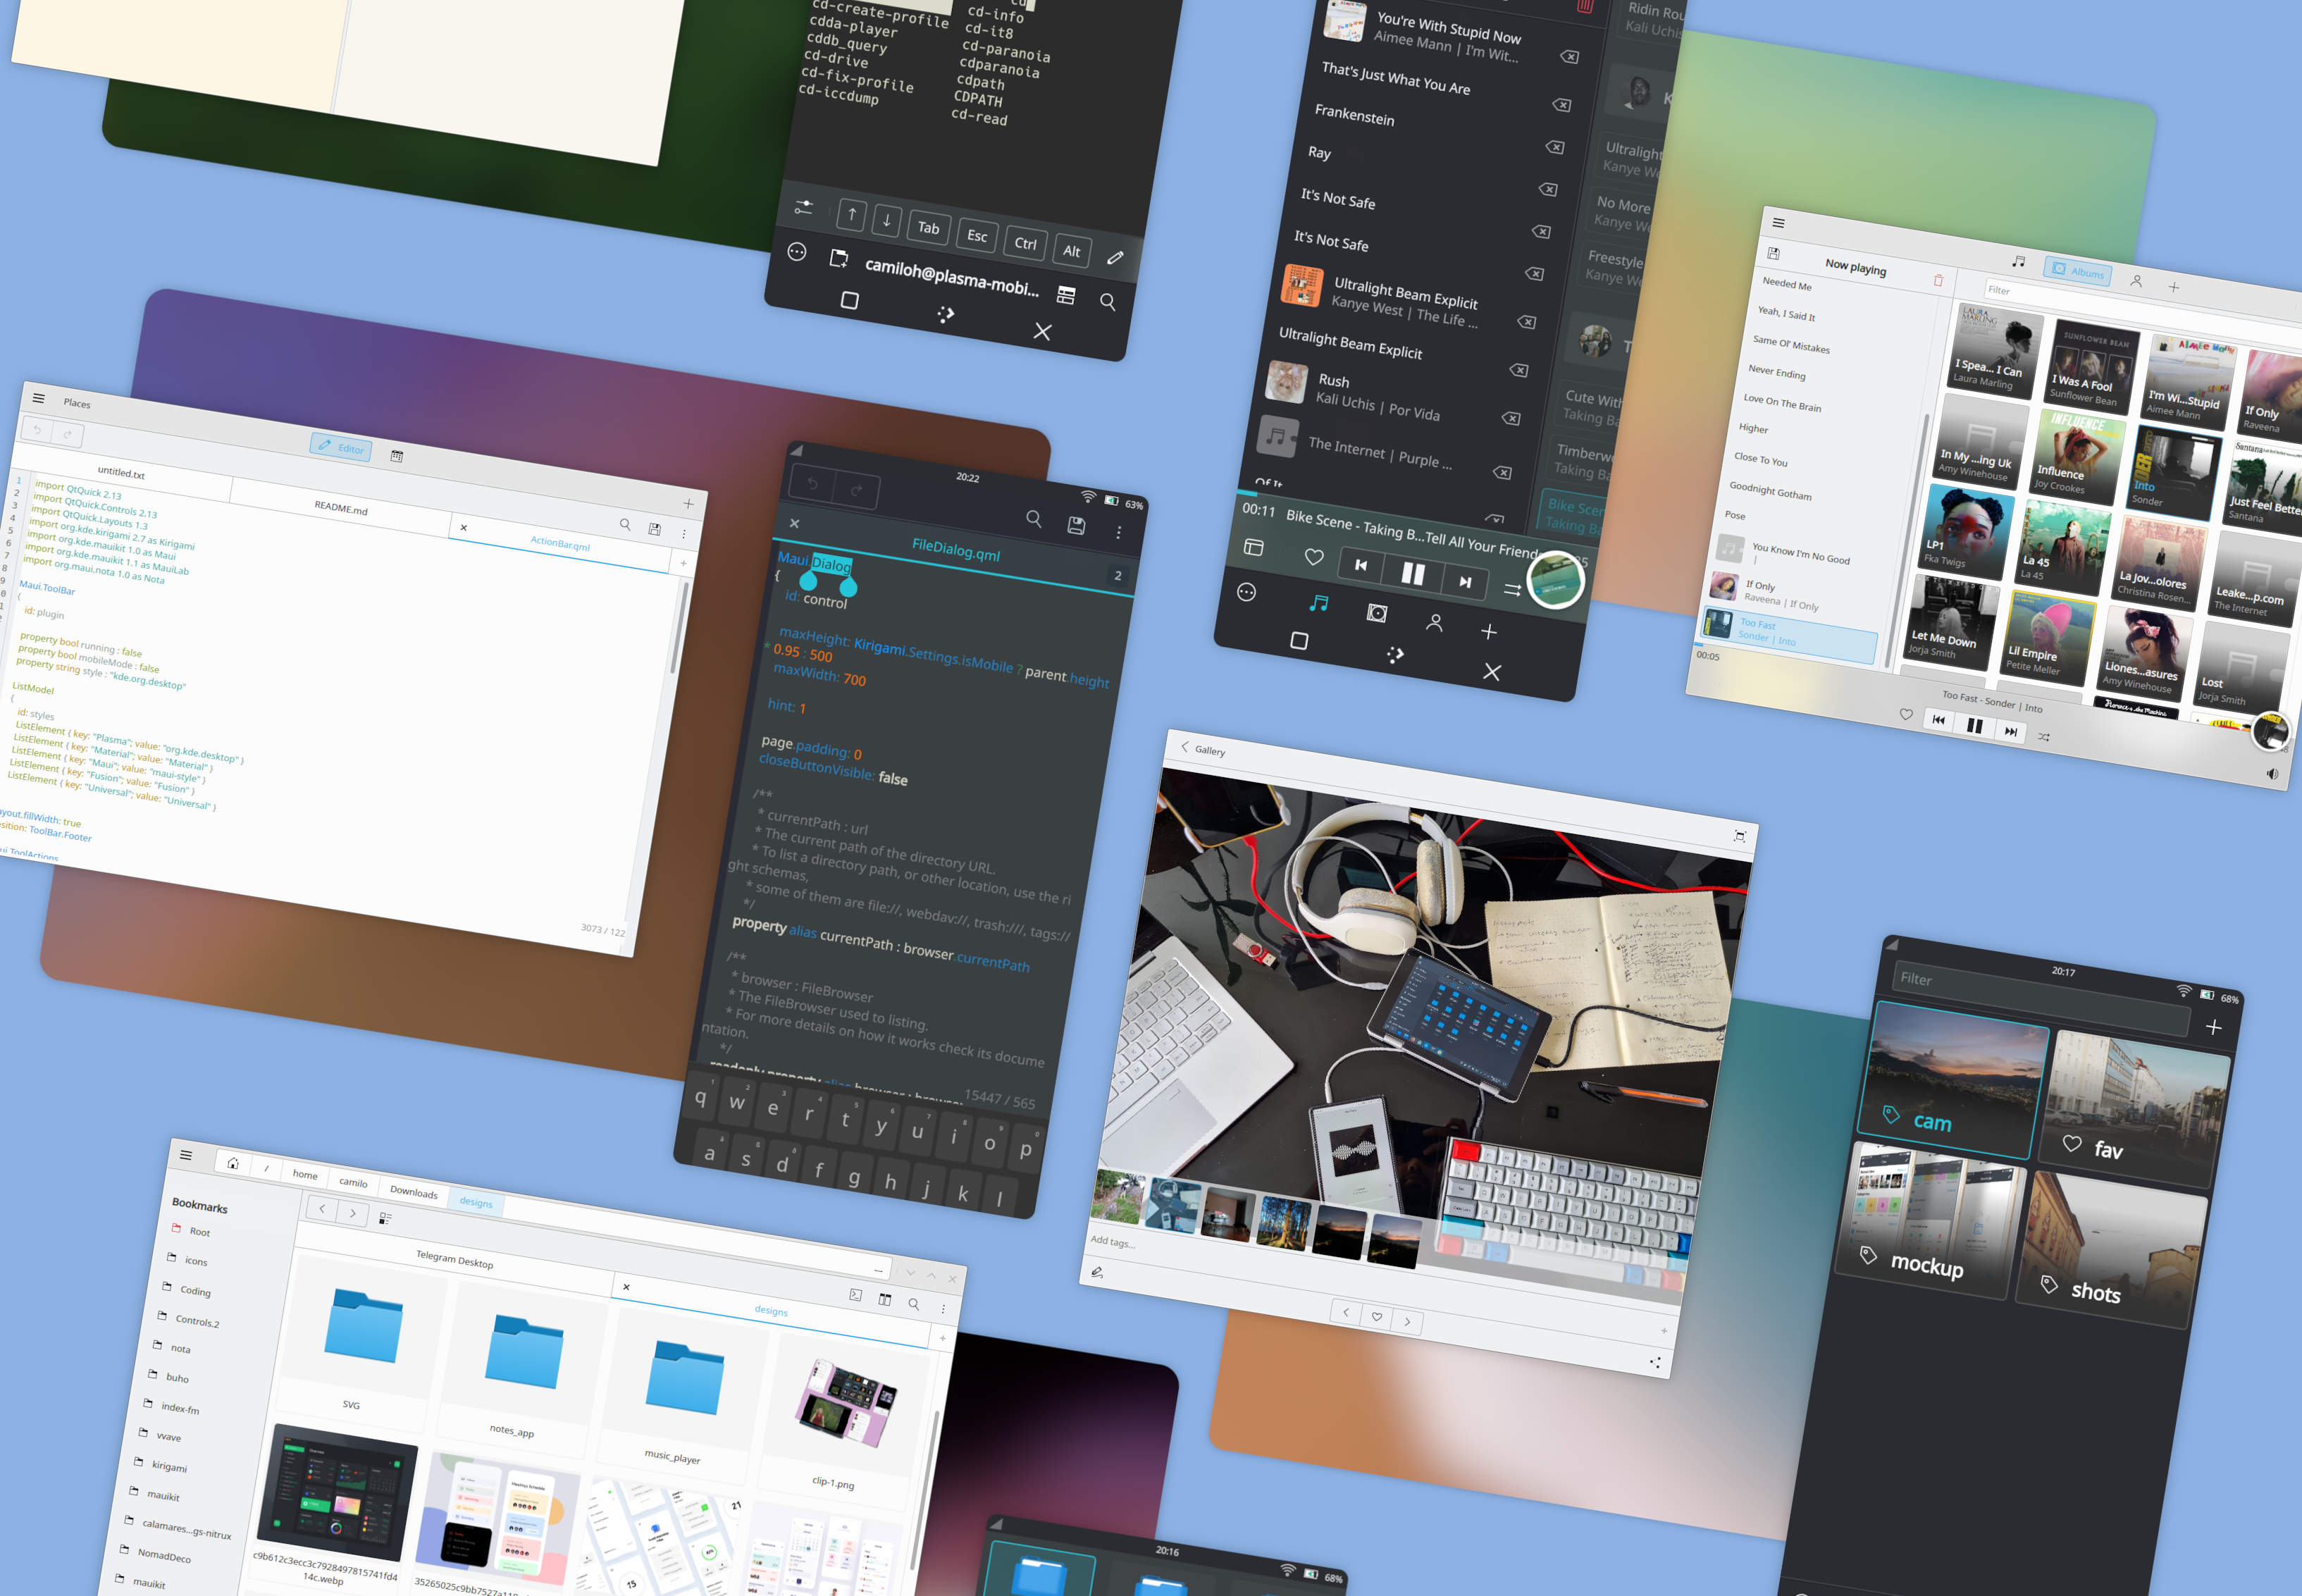Open three-dot overflow menu in dark editor

click(1118, 532)
